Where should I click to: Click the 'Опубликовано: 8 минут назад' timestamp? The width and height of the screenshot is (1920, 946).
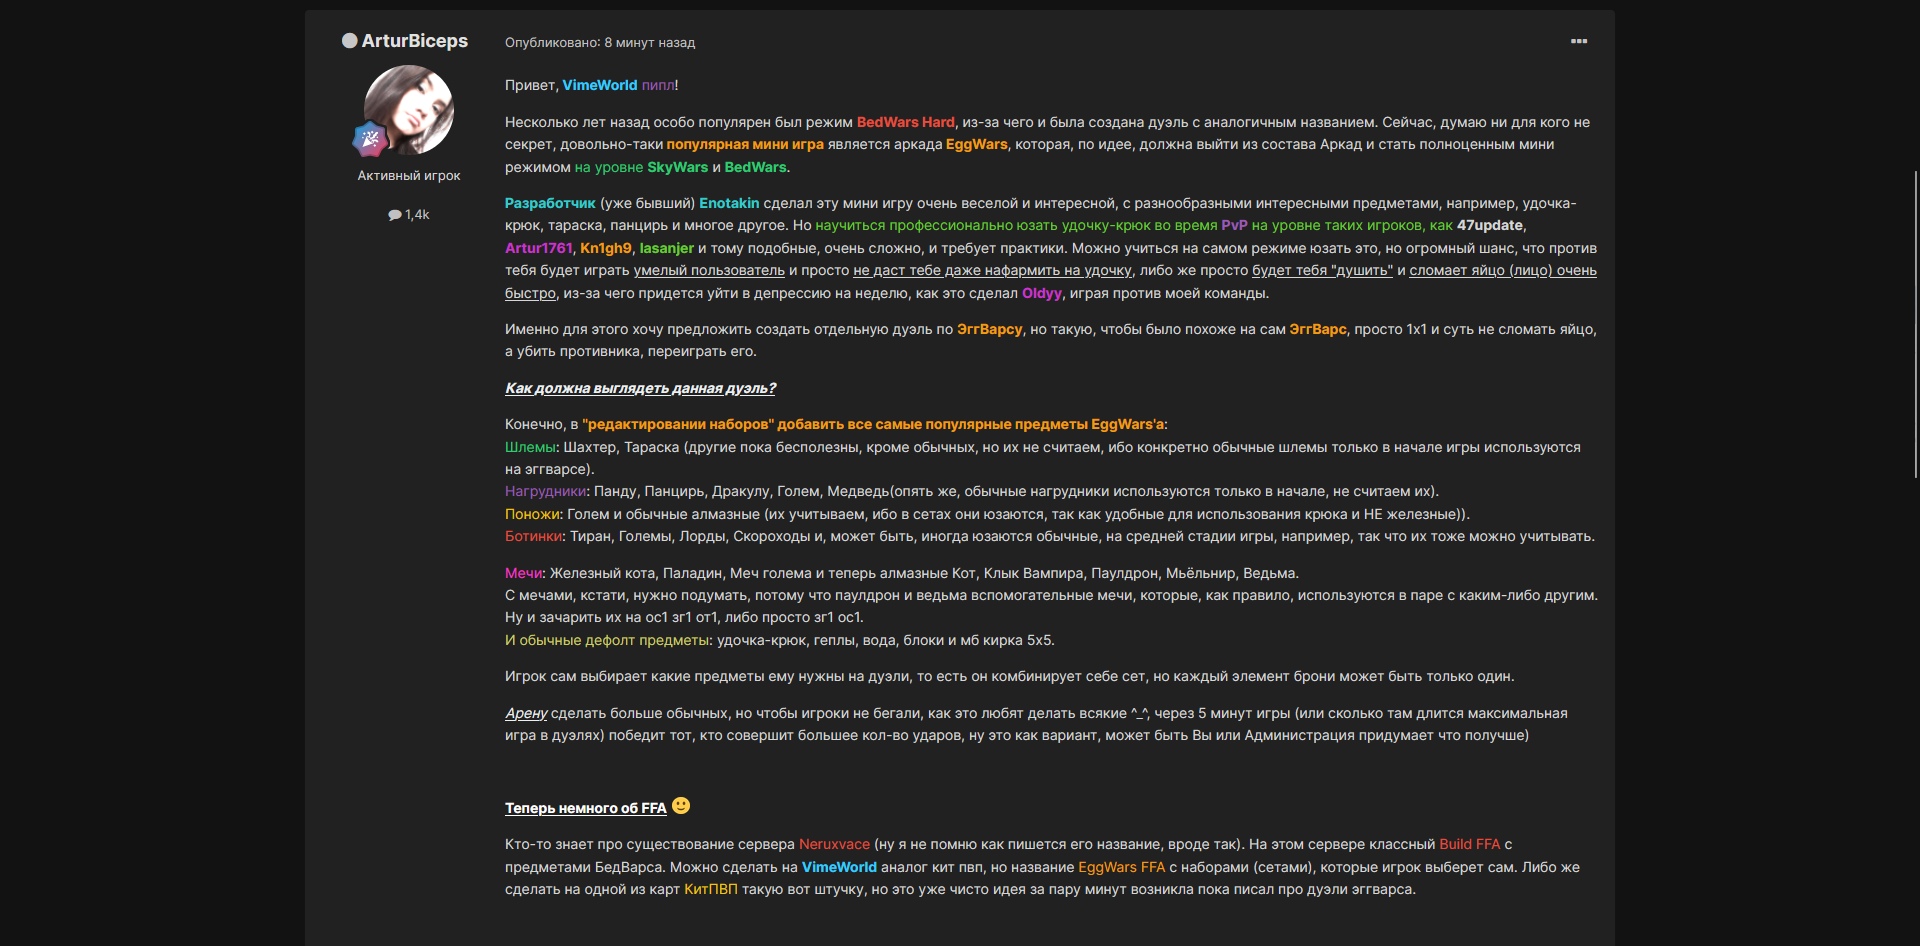pos(599,43)
